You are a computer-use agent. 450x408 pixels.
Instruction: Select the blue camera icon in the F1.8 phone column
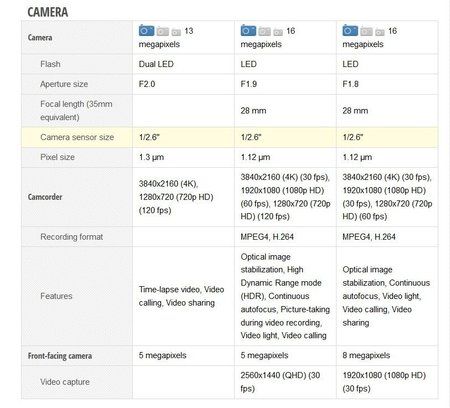point(350,30)
